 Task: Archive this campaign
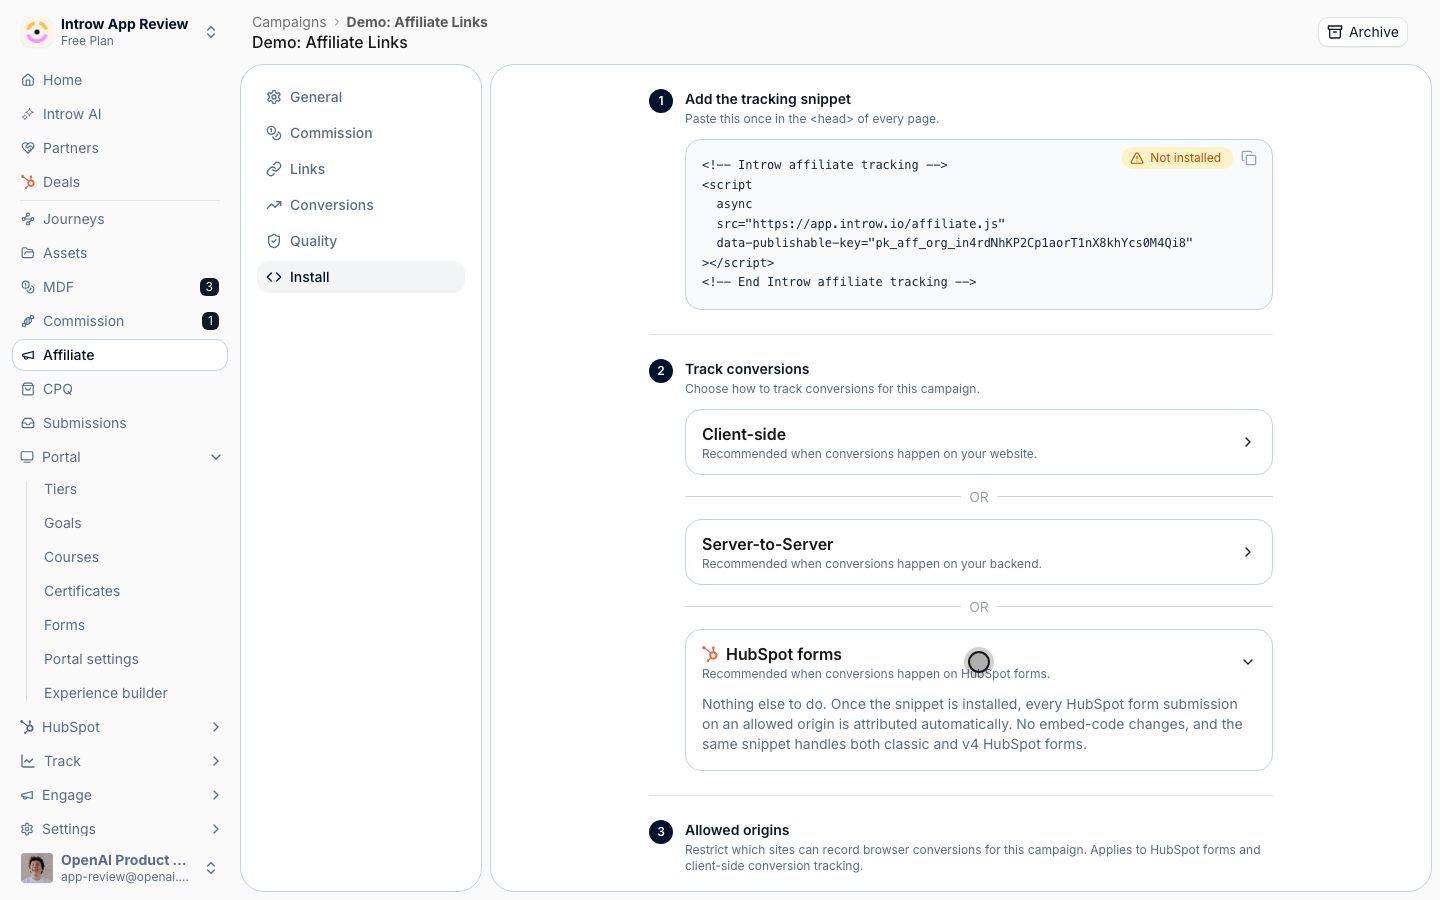pyautogui.click(x=1362, y=32)
